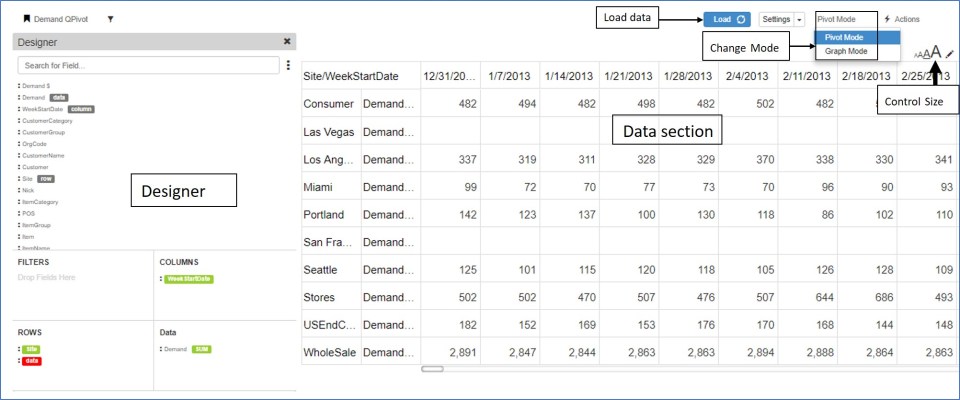The image size is (960, 400).
Task: Open the Pivot Mode combo box
Action: (x=846, y=19)
